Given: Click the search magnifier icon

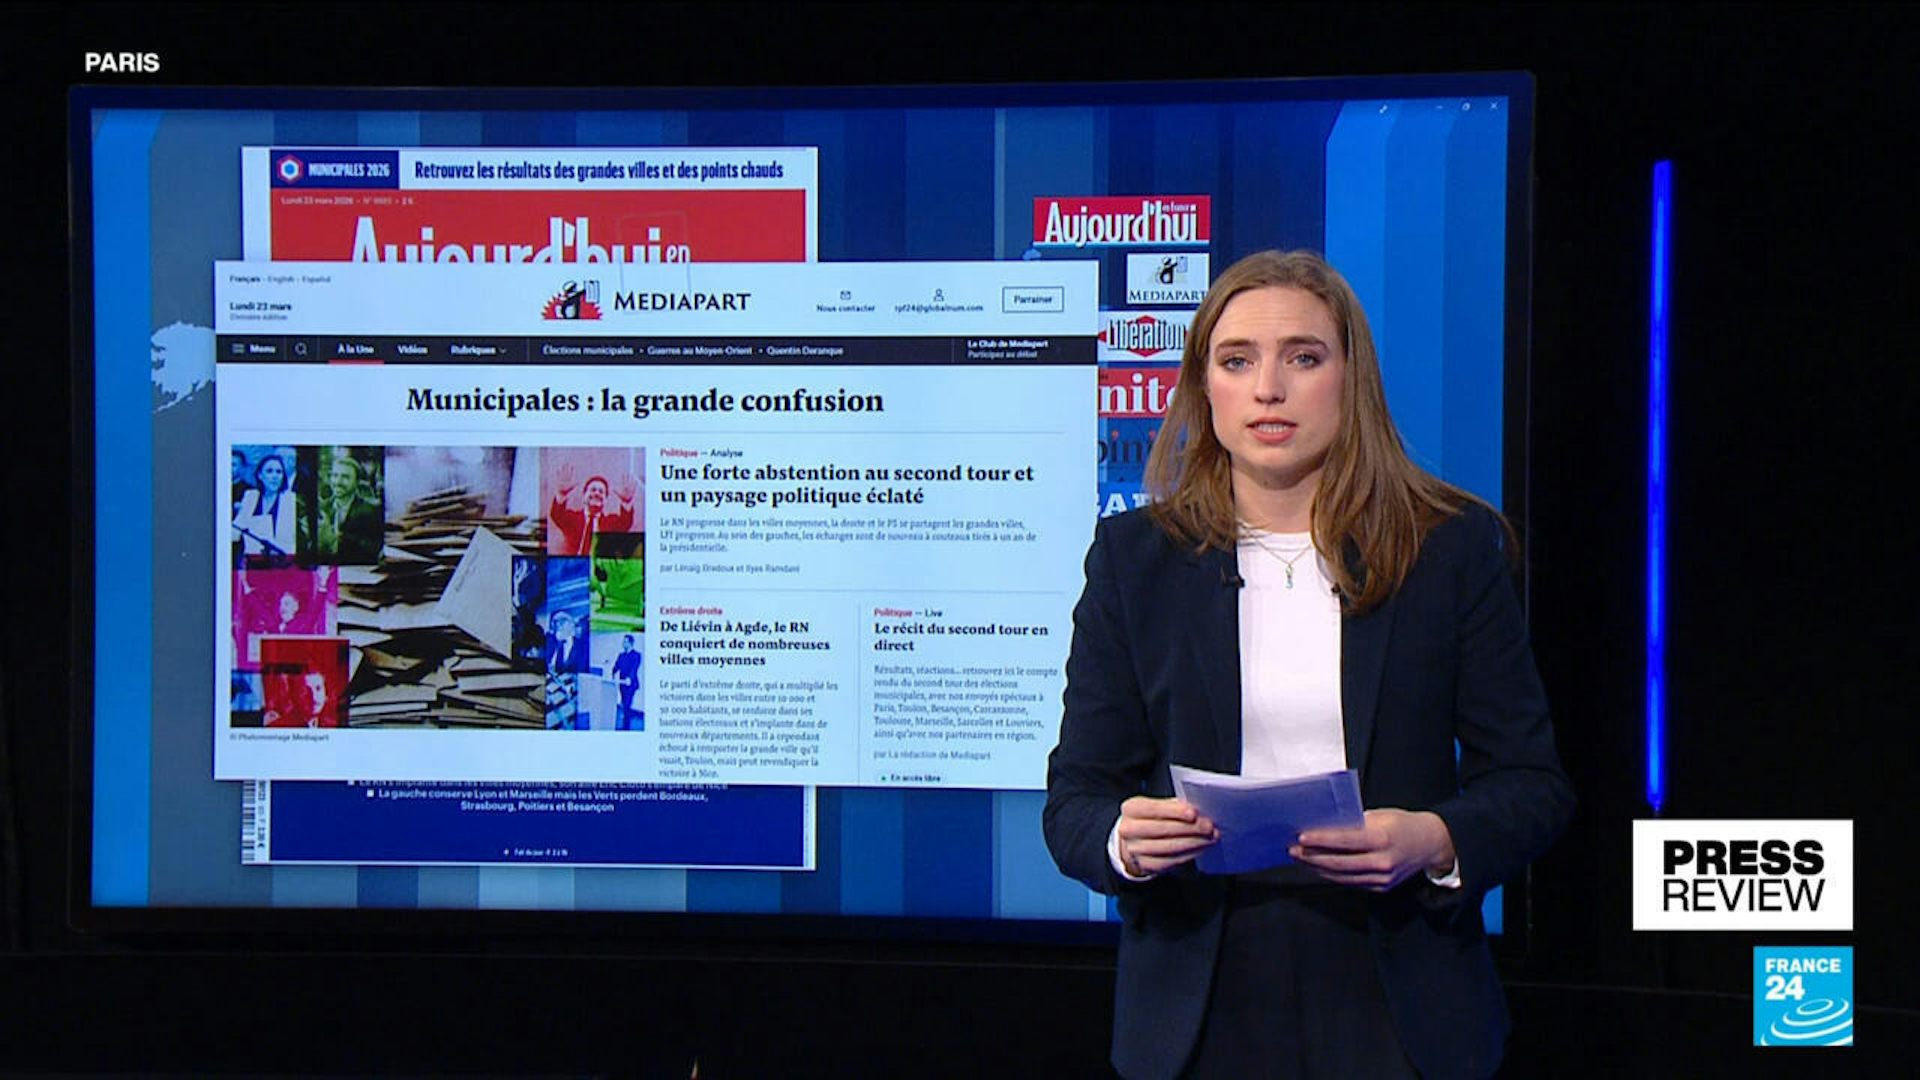Looking at the screenshot, I should [x=301, y=349].
